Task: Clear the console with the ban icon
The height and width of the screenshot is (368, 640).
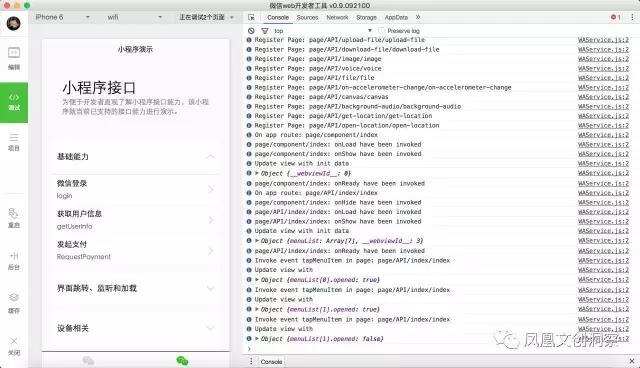Action: coord(251,31)
